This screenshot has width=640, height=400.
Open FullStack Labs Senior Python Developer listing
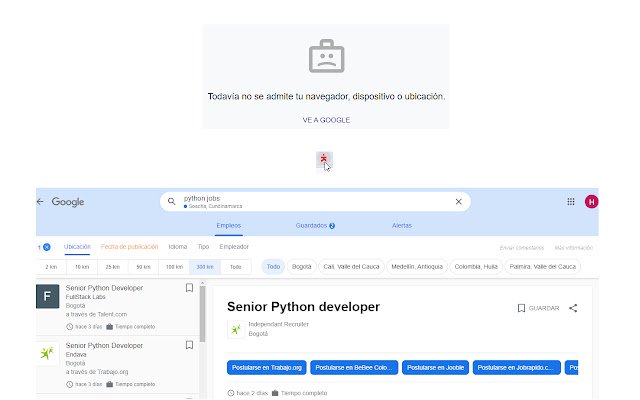(x=116, y=307)
